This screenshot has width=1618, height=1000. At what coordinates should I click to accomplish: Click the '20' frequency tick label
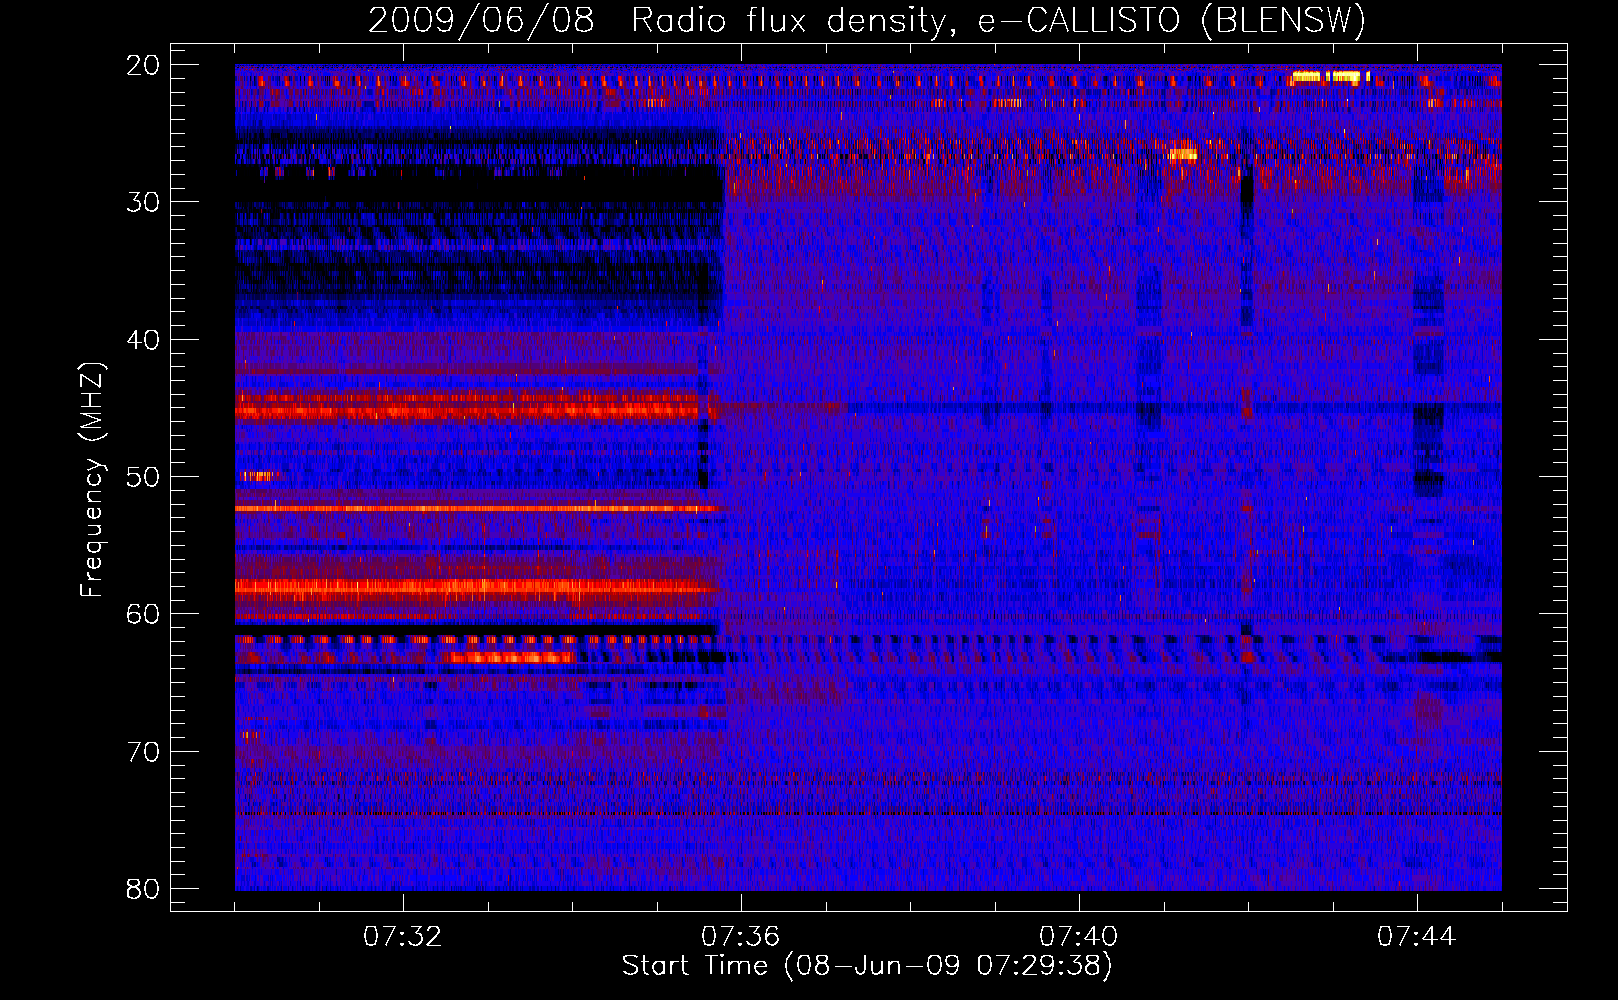144,65
